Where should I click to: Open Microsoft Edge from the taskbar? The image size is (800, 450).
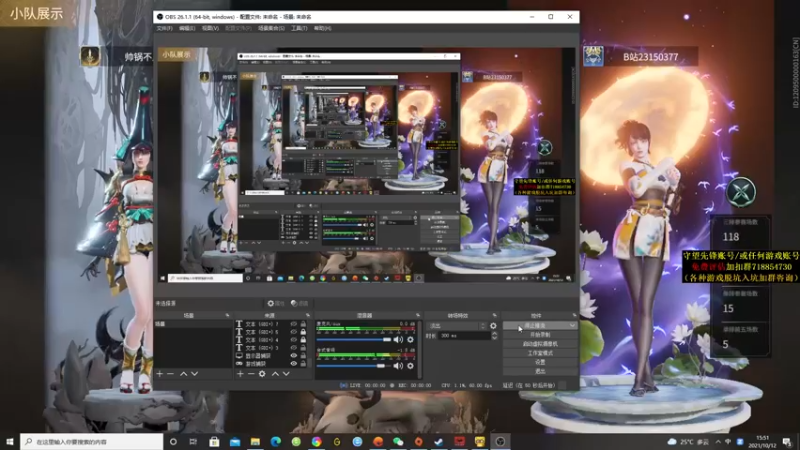click(276, 442)
